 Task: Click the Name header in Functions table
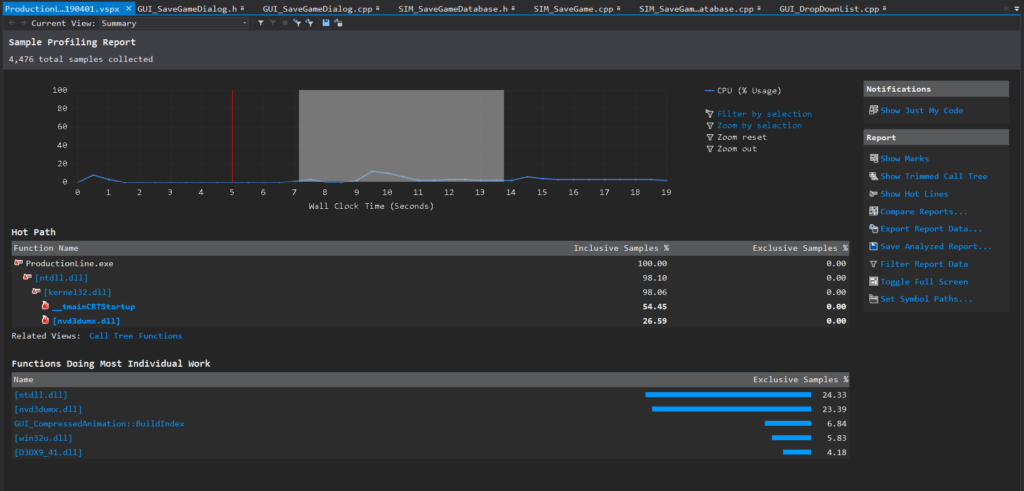24,379
